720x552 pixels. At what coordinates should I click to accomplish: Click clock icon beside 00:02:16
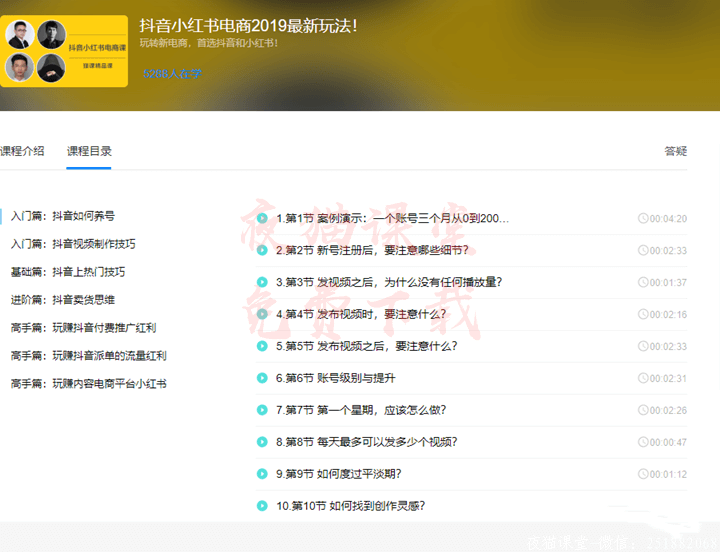tap(643, 314)
